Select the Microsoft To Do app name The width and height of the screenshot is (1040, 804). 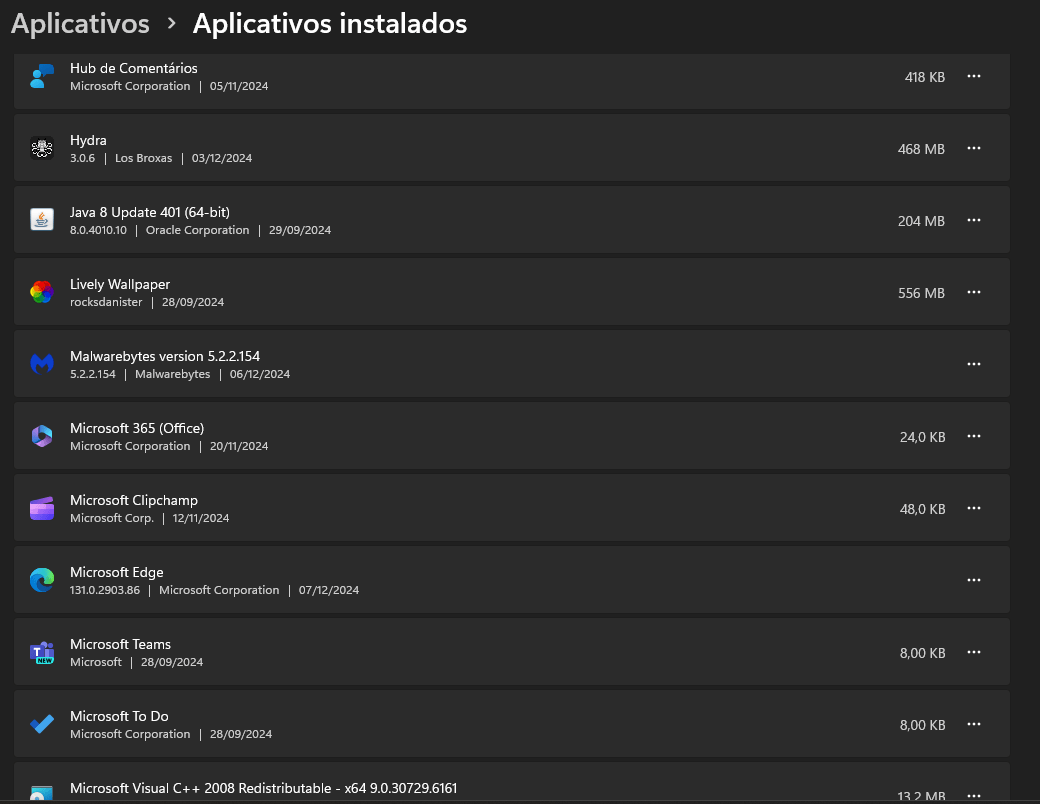[x=119, y=716]
